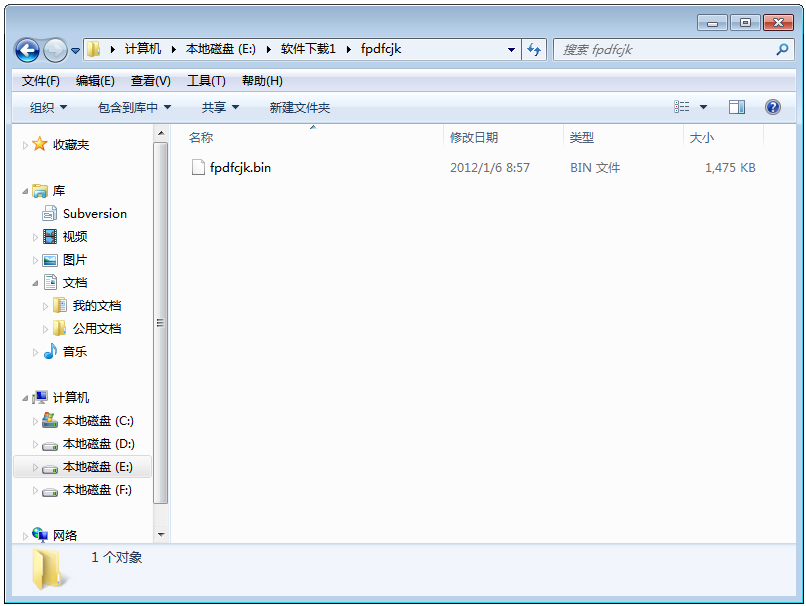Click the 1,475 KB size cell
This screenshot has height=606, width=806.
coord(730,168)
